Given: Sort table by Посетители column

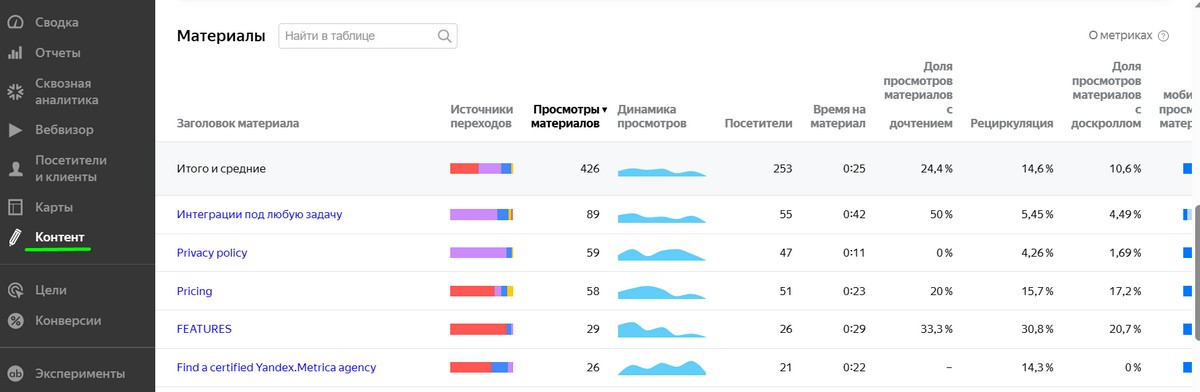Looking at the screenshot, I should click(758, 124).
